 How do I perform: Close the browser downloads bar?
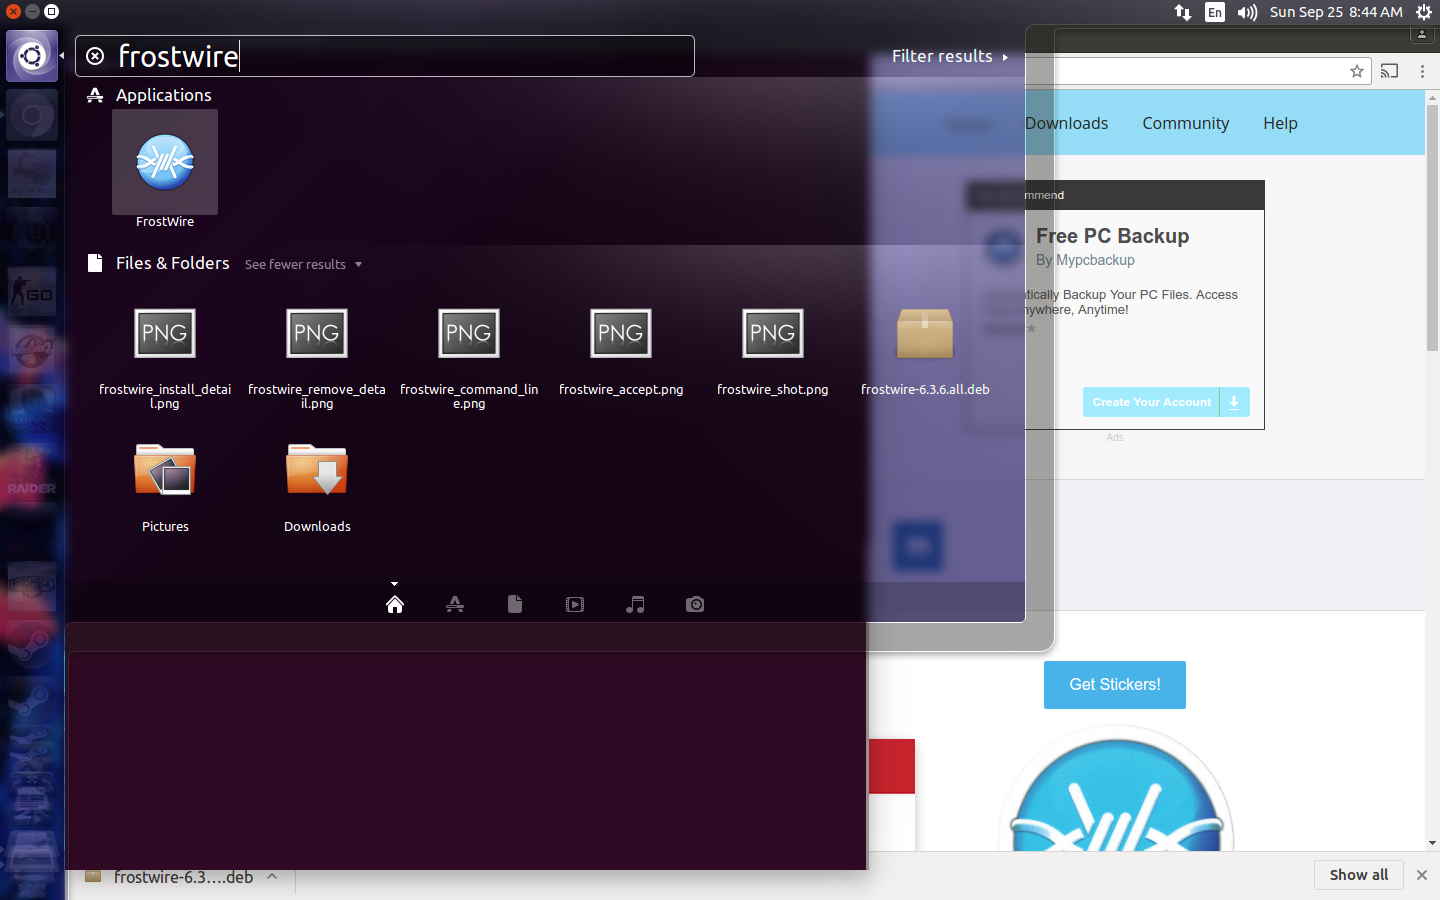[1422, 875]
